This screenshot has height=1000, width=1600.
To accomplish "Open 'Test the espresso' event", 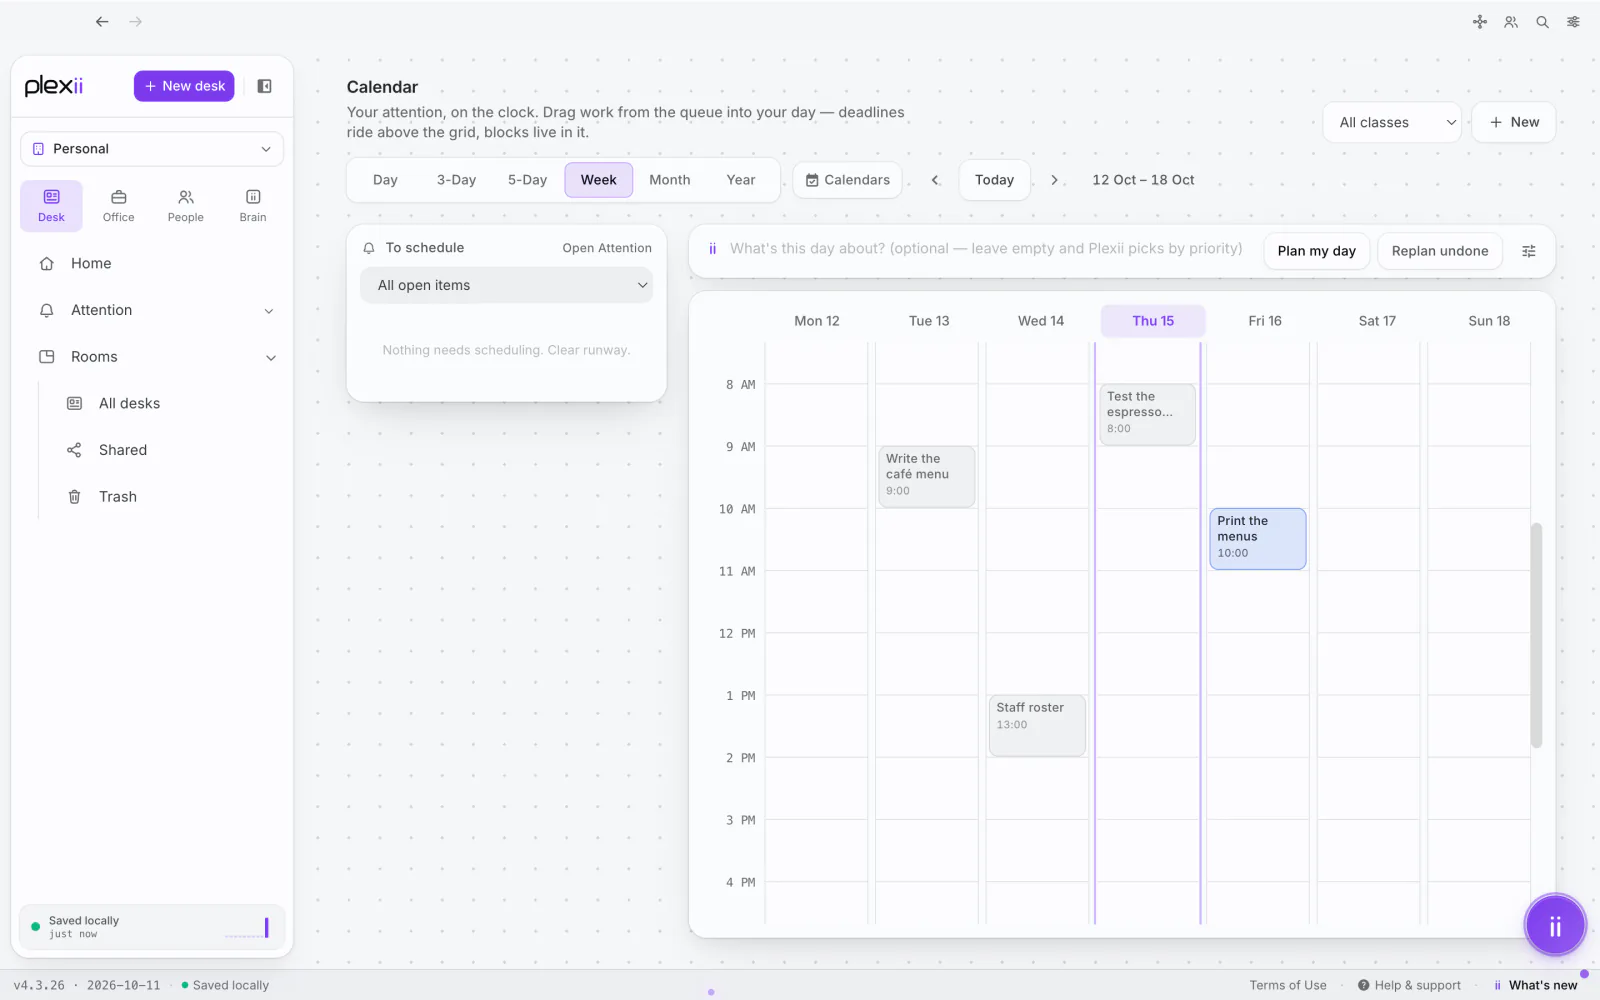I will (x=1147, y=414).
